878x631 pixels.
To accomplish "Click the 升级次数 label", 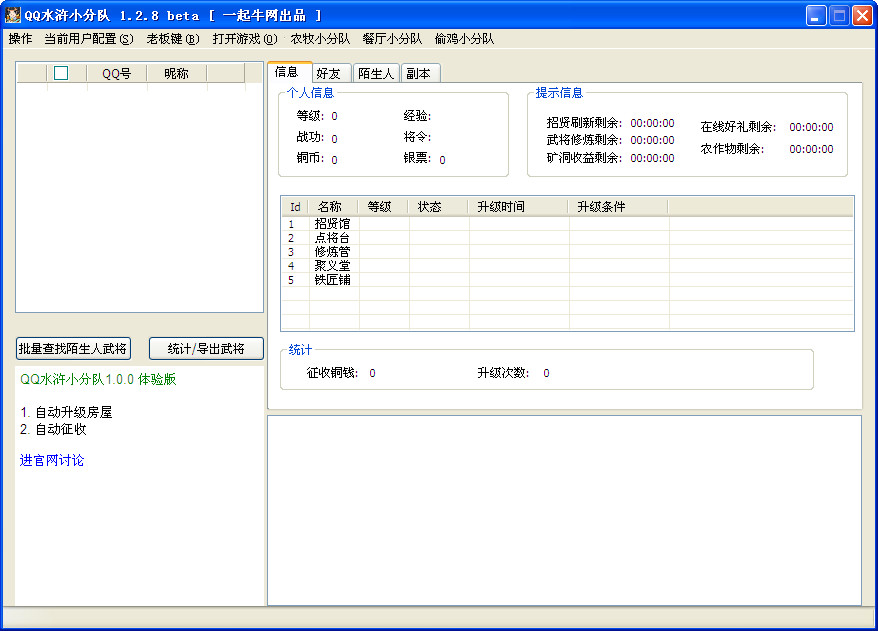I will tap(503, 373).
